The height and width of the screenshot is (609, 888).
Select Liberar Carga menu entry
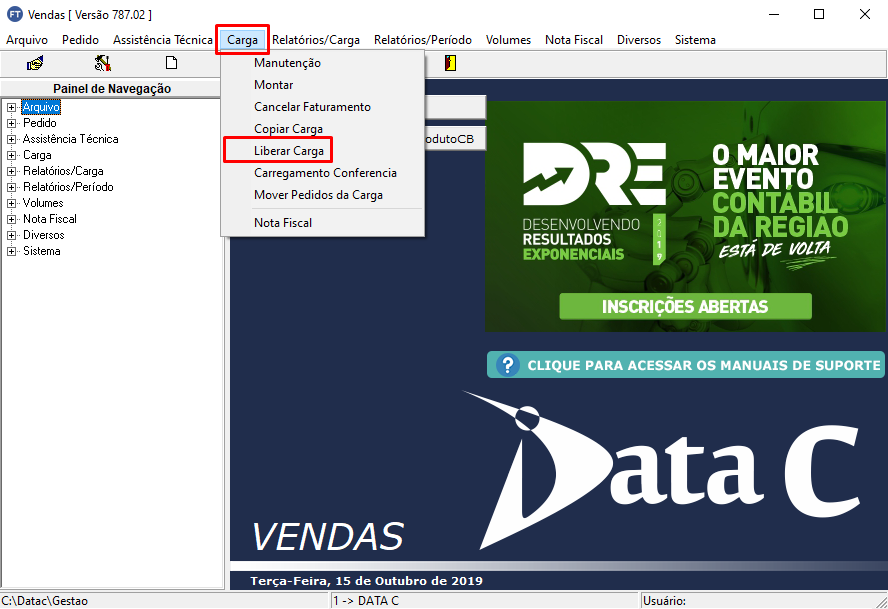point(322,151)
